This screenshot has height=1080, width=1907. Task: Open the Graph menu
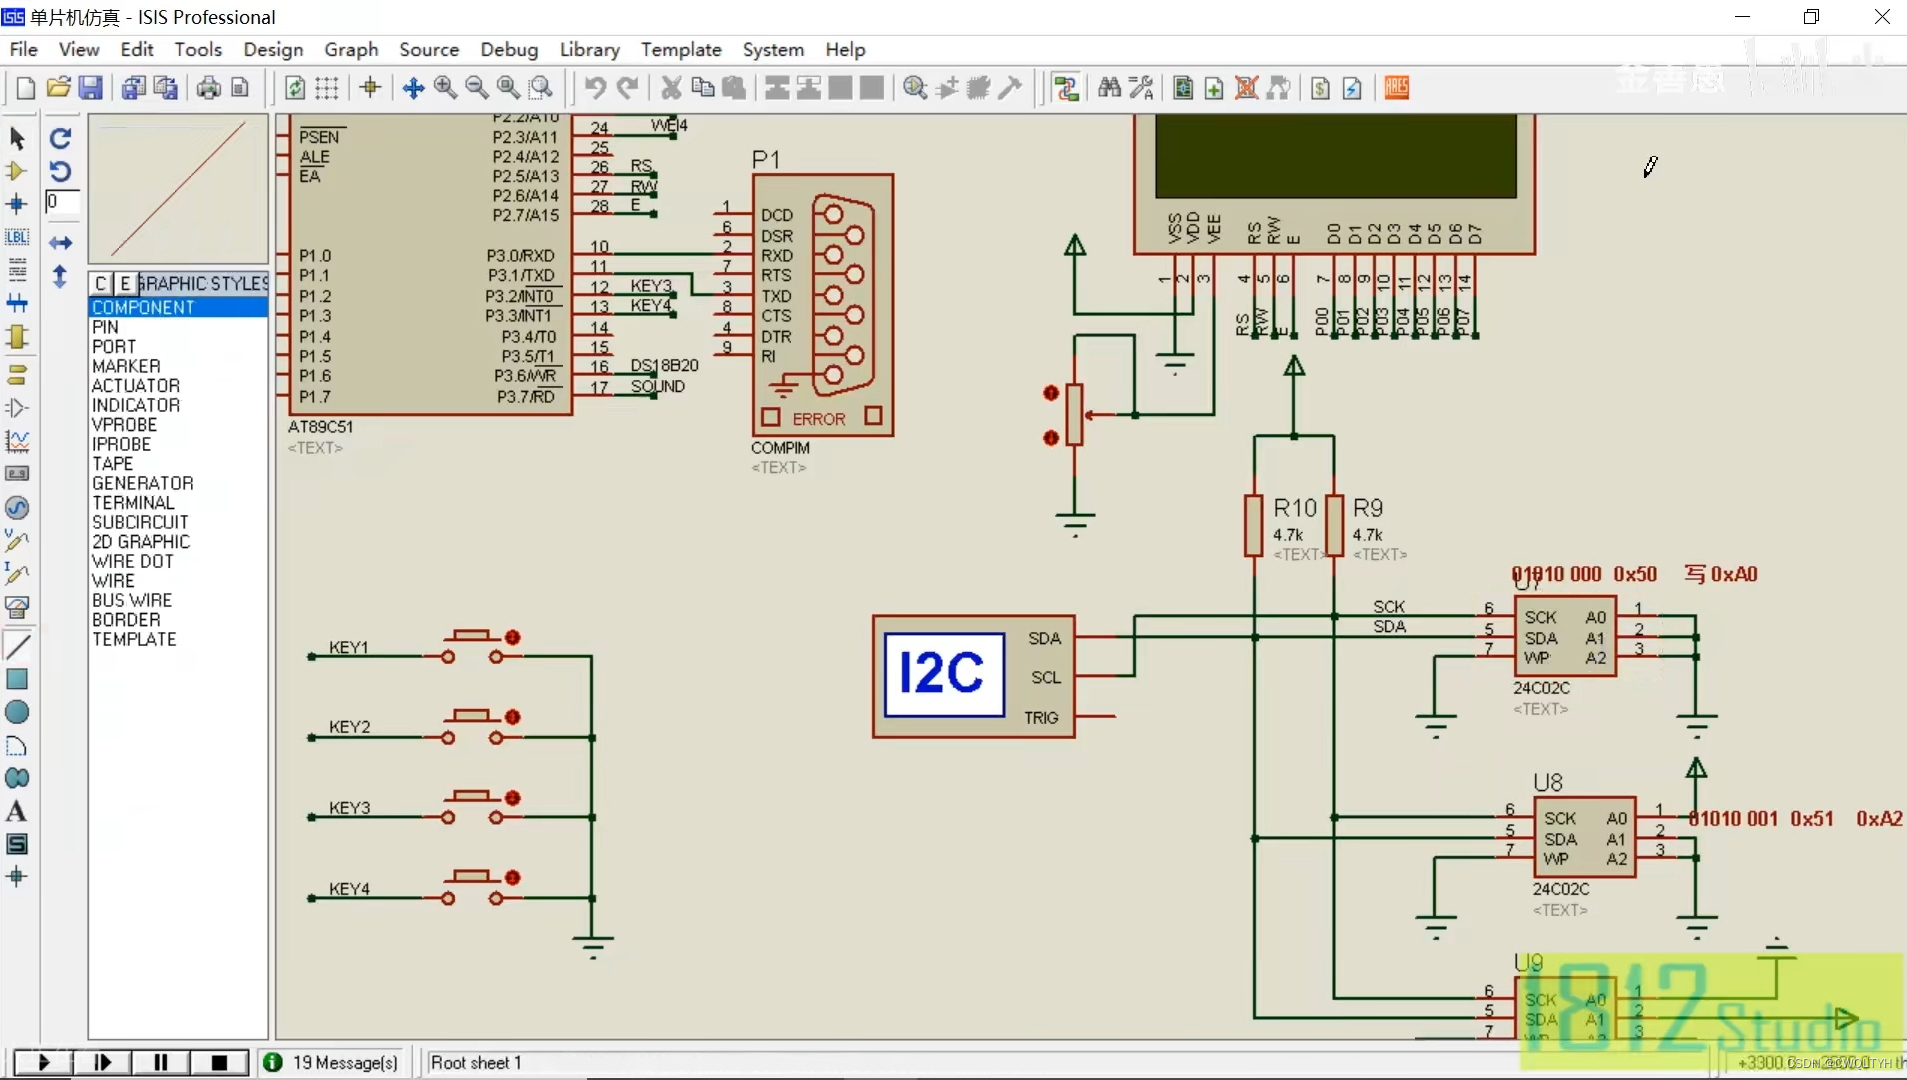[351, 49]
